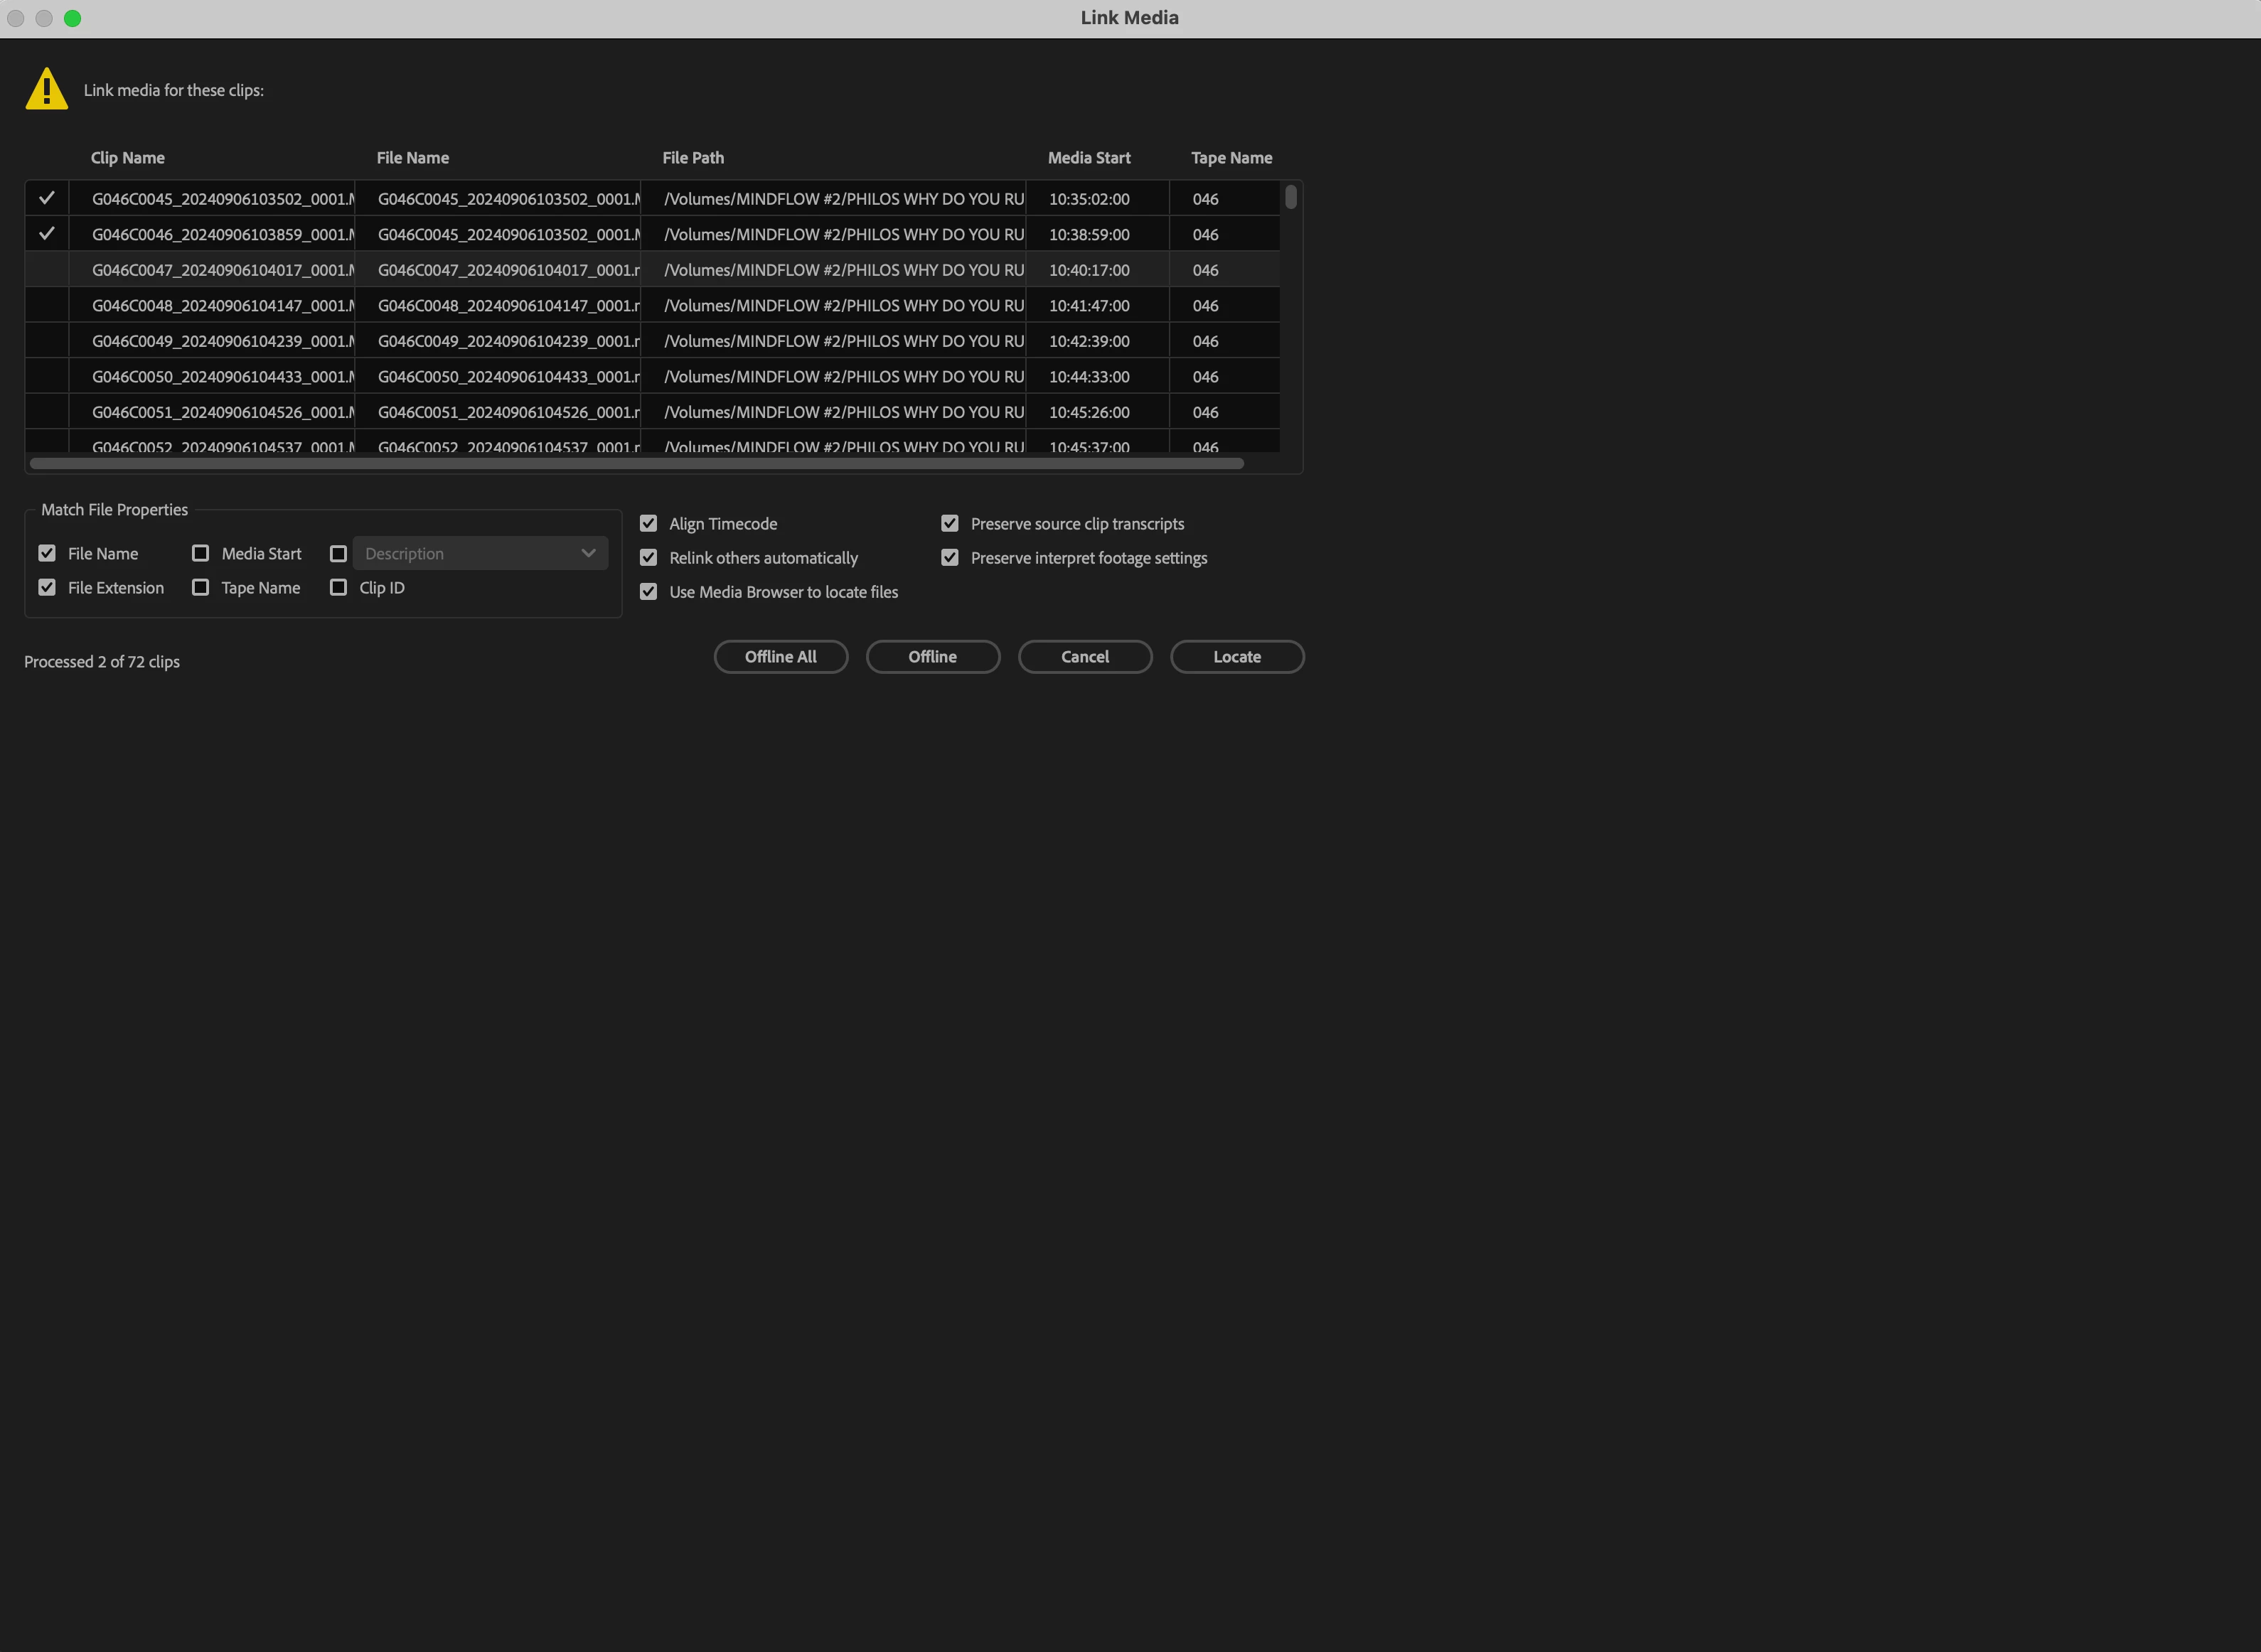2261x1652 pixels.
Task: Click the yellow warning triangle icon
Action: pos(46,89)
